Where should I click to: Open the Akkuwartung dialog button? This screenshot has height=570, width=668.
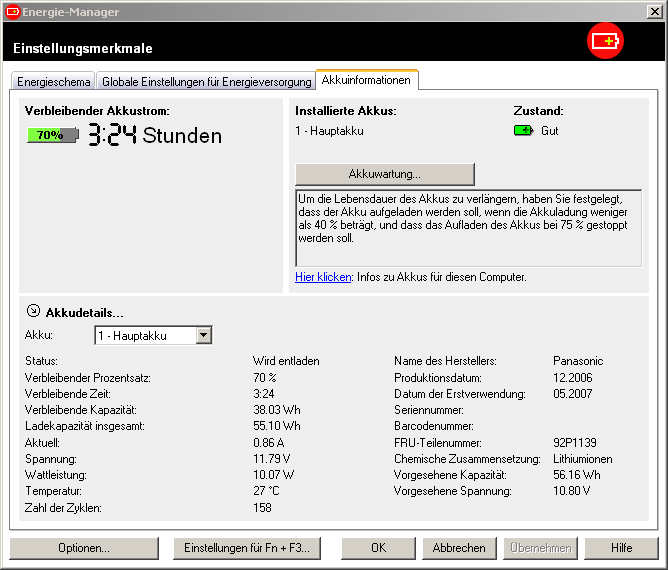click(385, 174)
